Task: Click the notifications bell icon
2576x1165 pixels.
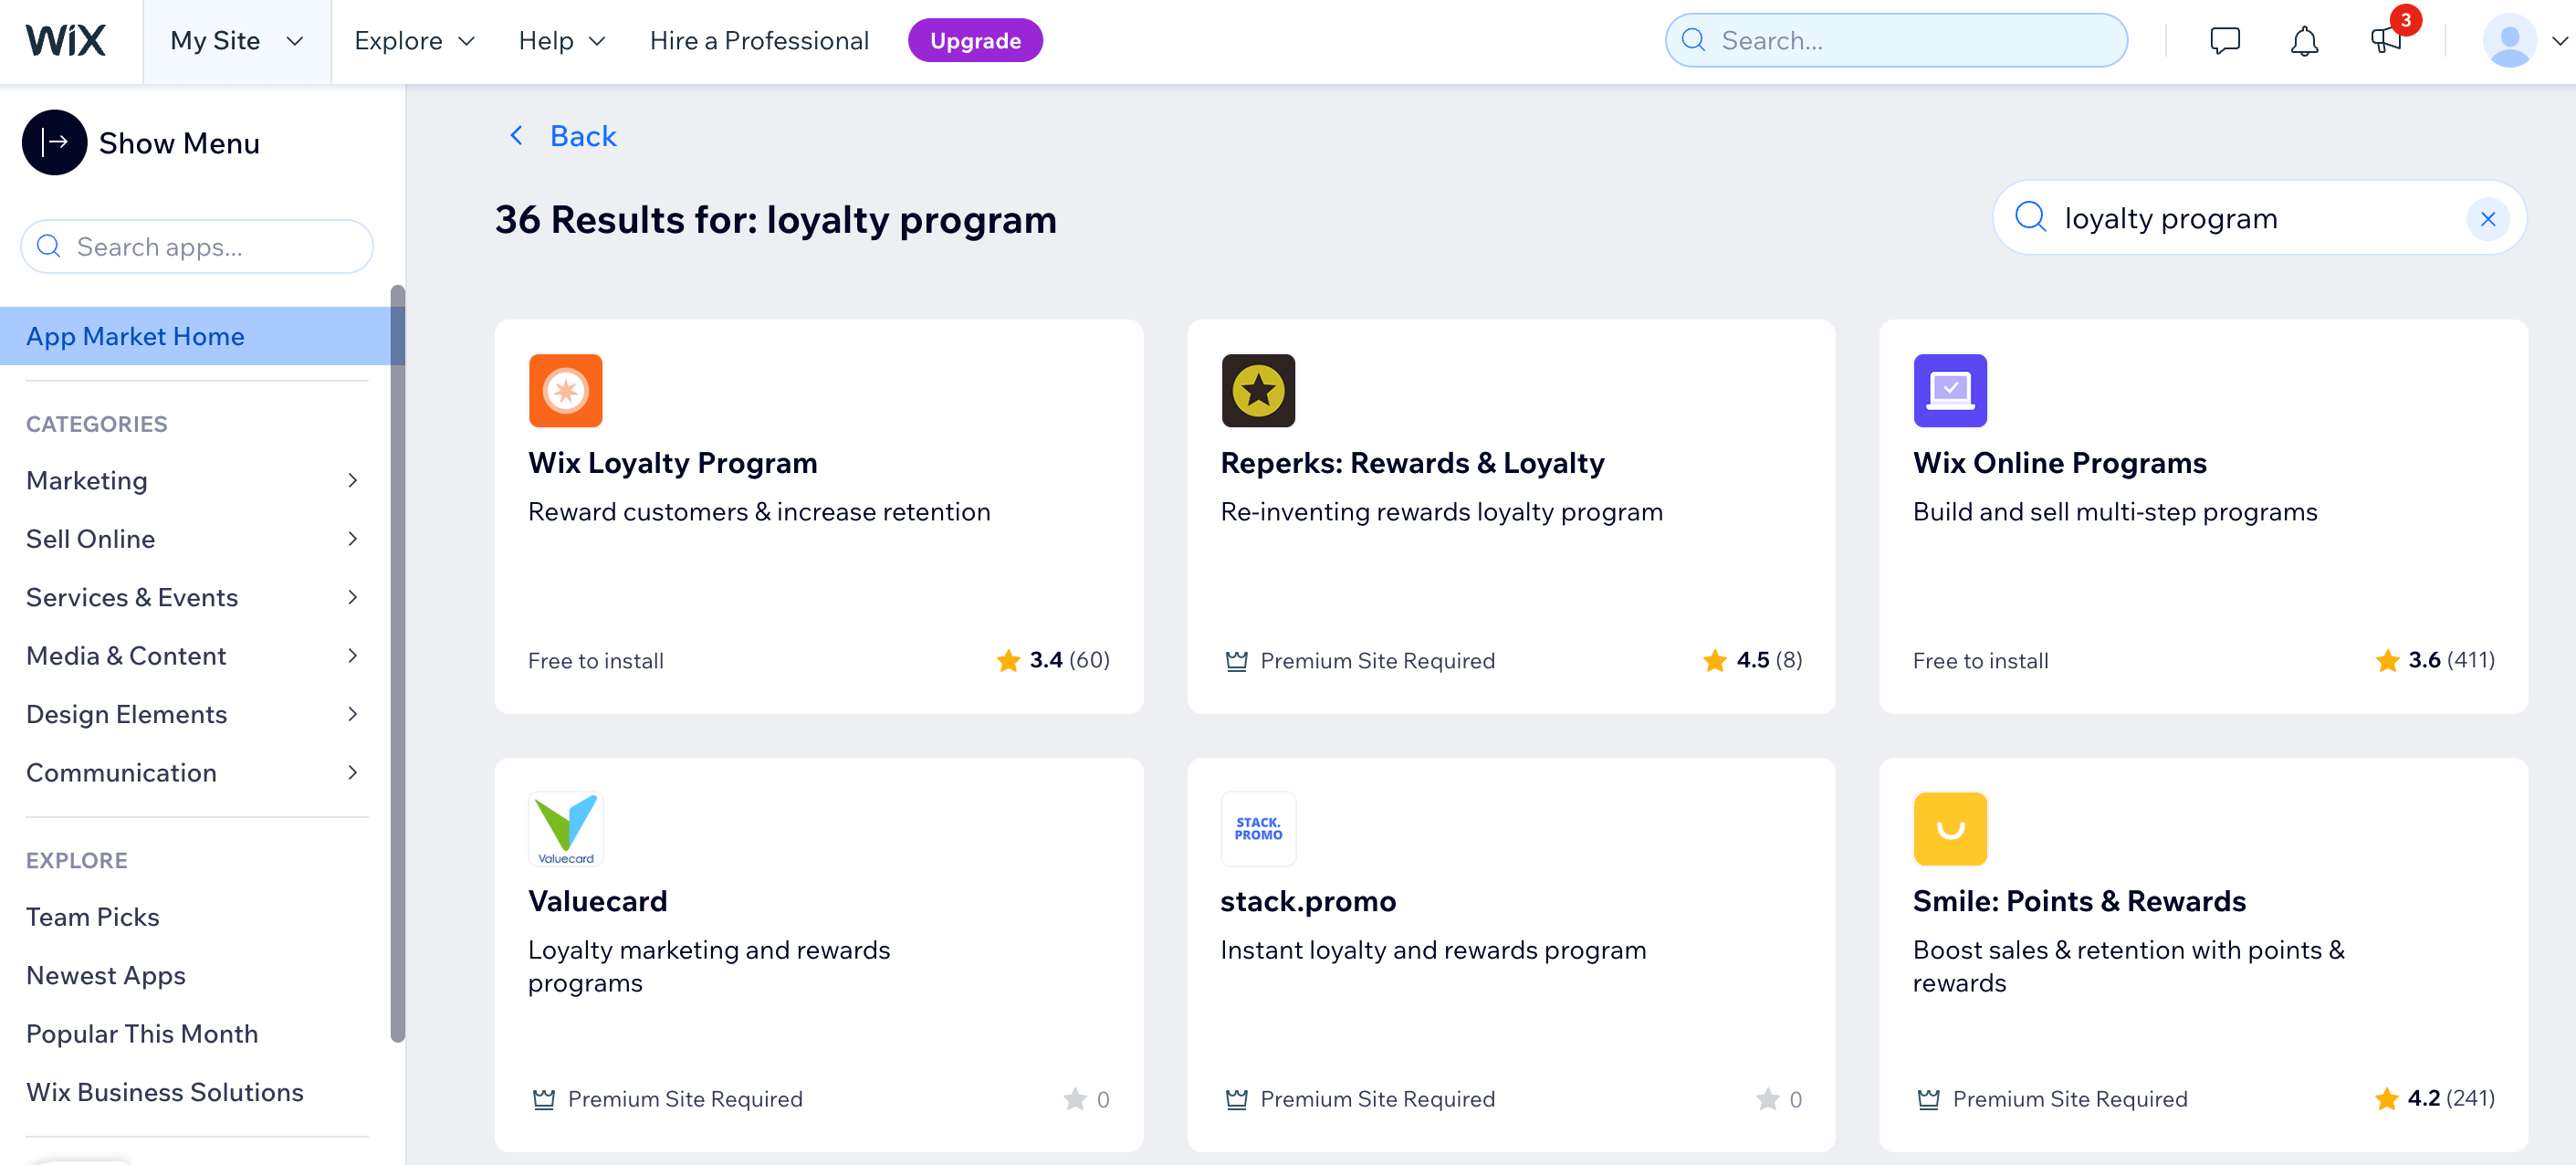Action: point(2303,39)
